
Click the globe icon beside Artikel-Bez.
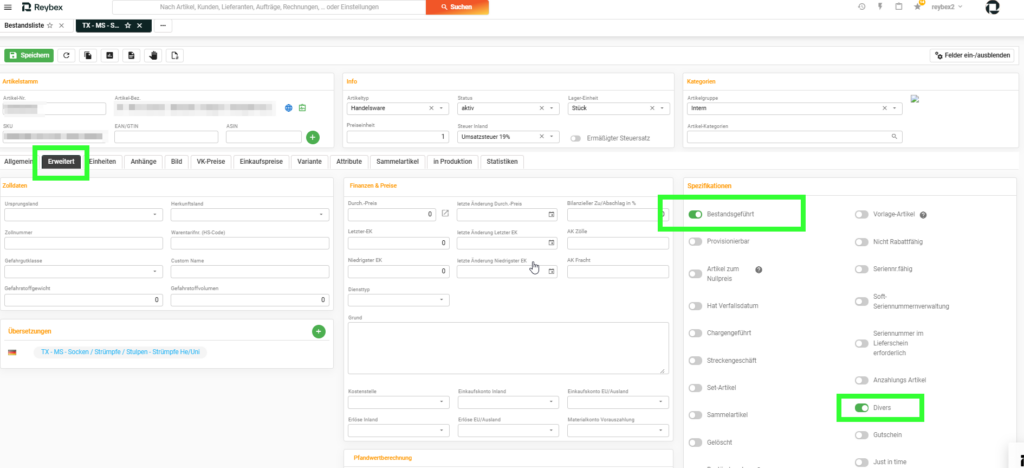coord(289,108)
